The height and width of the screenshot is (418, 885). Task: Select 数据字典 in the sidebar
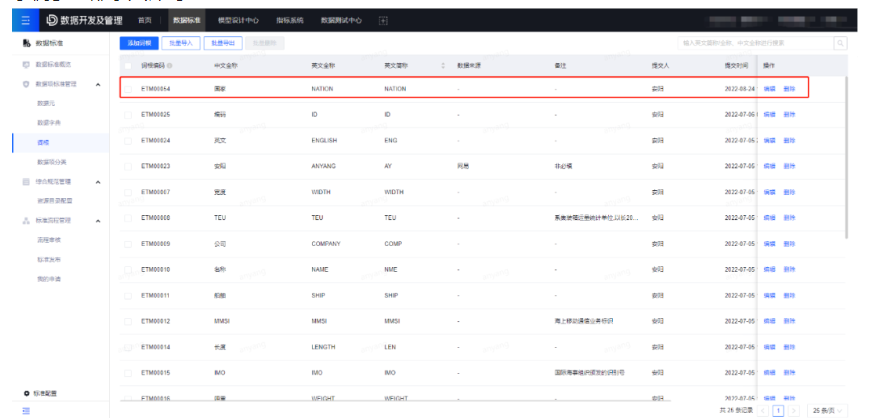click(49, 123)
